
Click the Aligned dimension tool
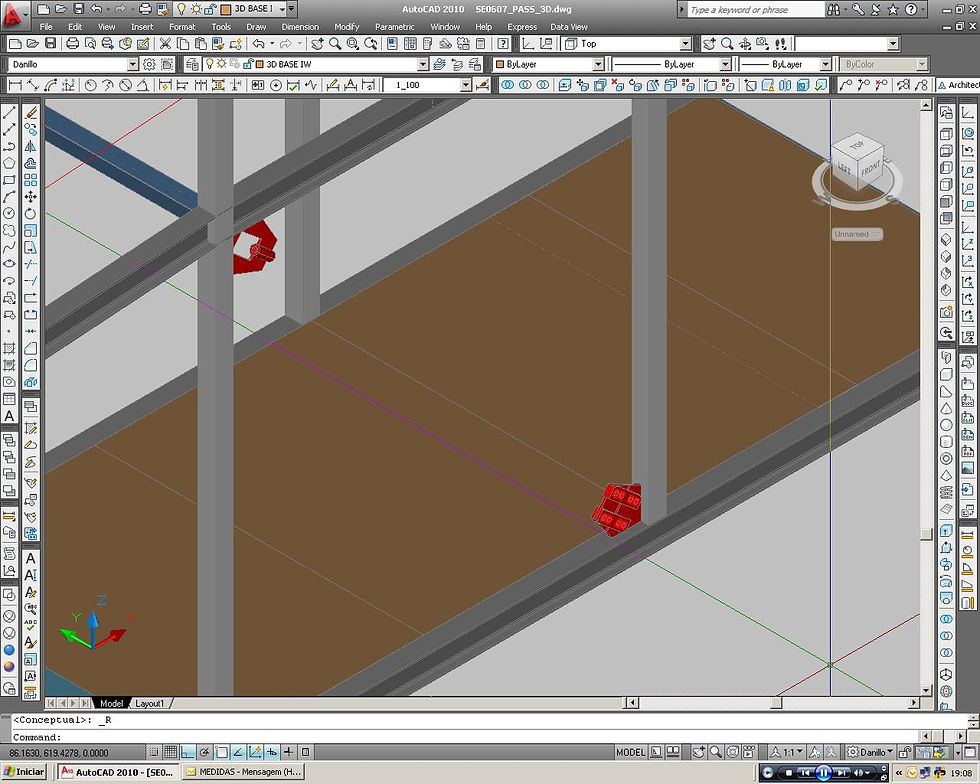[x=33, y=85]
